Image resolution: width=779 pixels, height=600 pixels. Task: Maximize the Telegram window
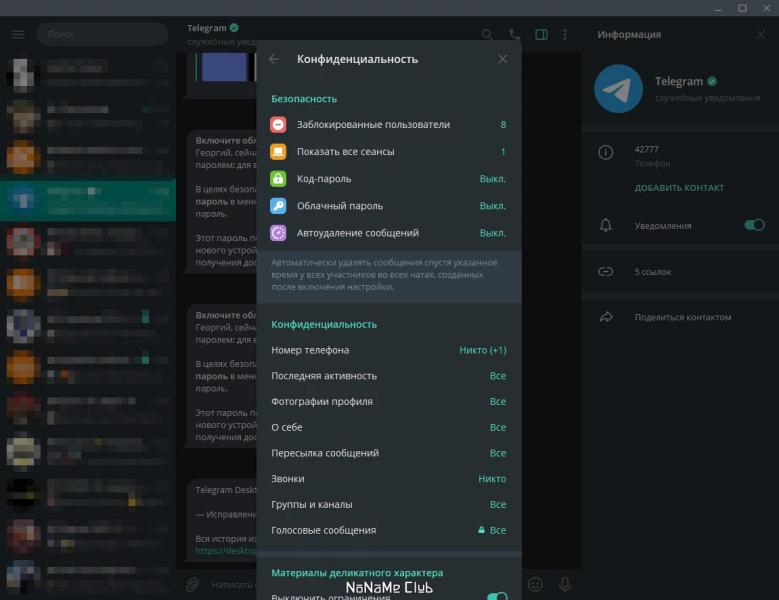(742, 8)
